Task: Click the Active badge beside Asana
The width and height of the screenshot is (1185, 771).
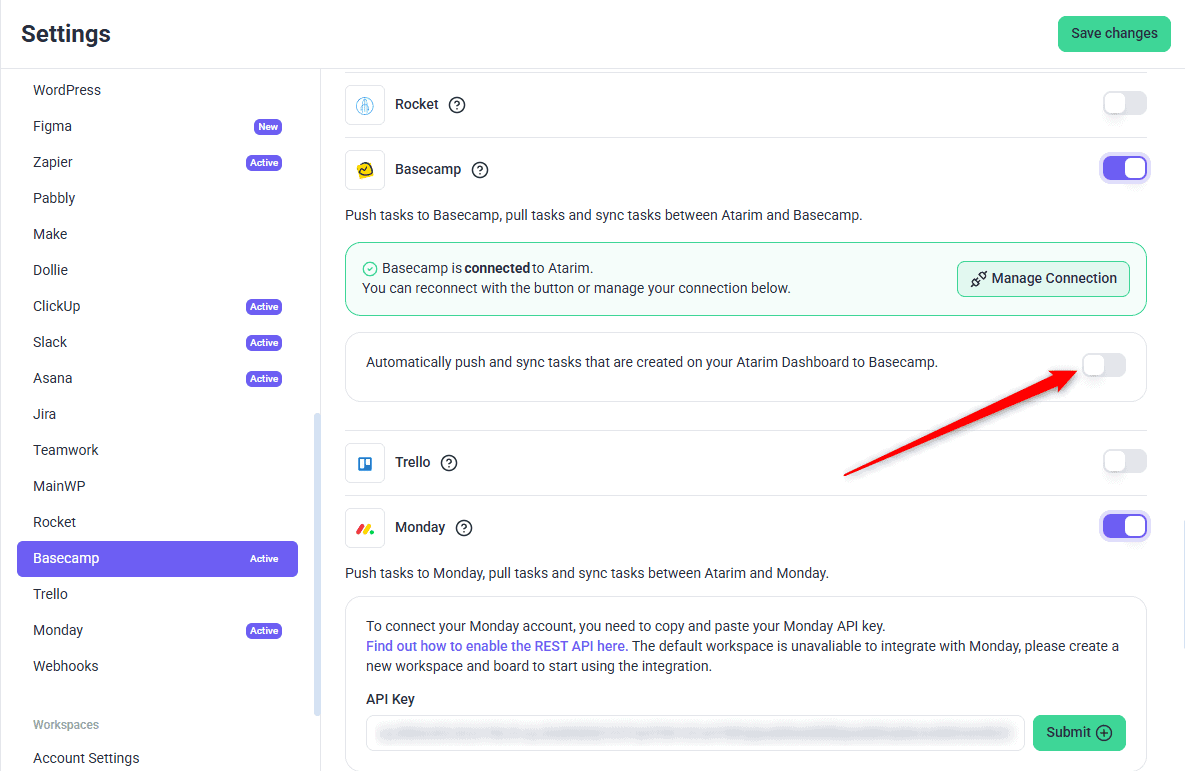Action: pyautogui.click(x=264, y=379)
